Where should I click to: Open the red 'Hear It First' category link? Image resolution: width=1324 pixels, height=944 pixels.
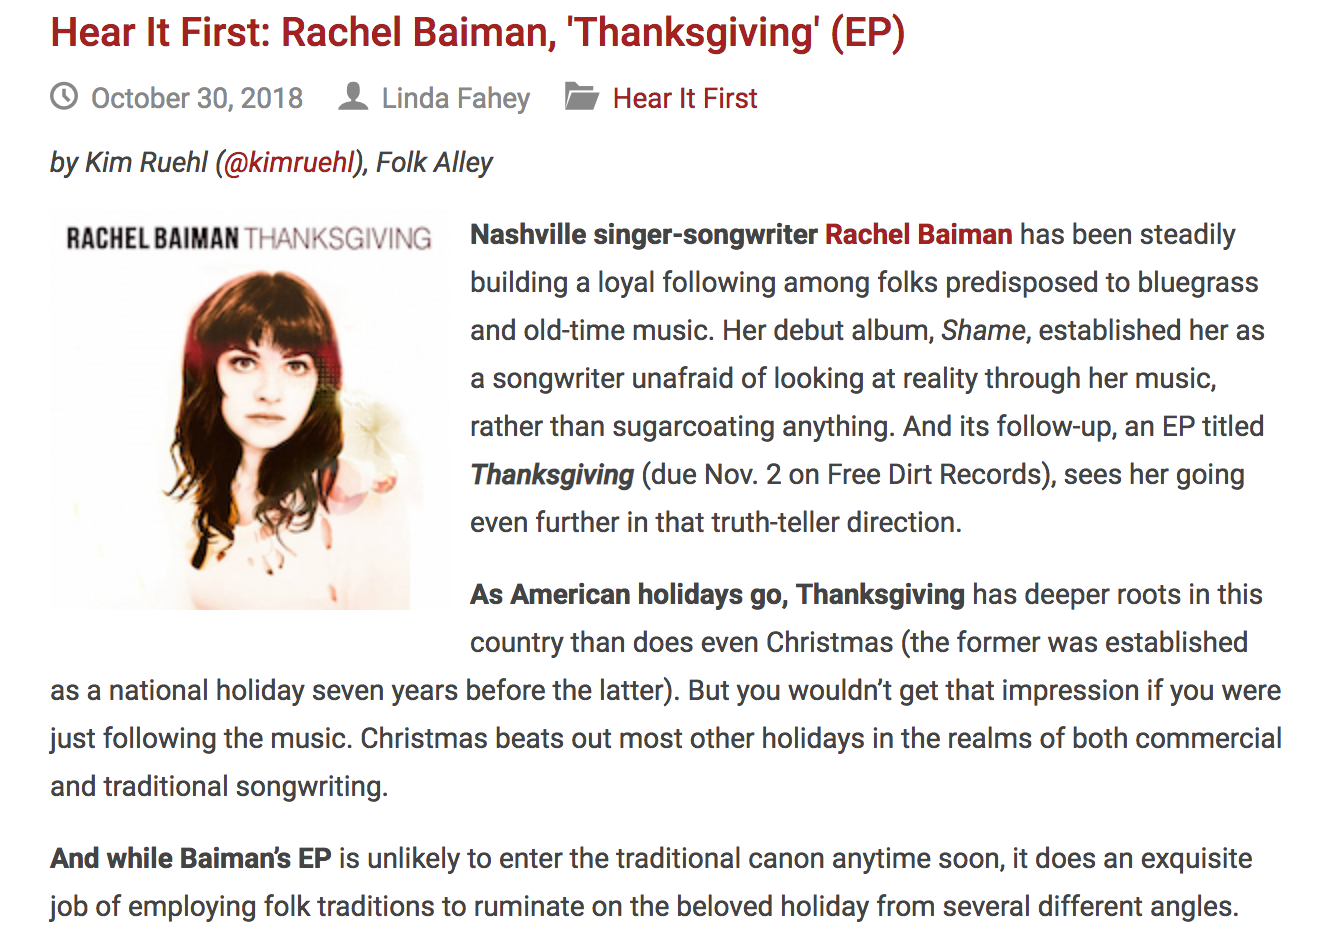(x=685, y=98)
